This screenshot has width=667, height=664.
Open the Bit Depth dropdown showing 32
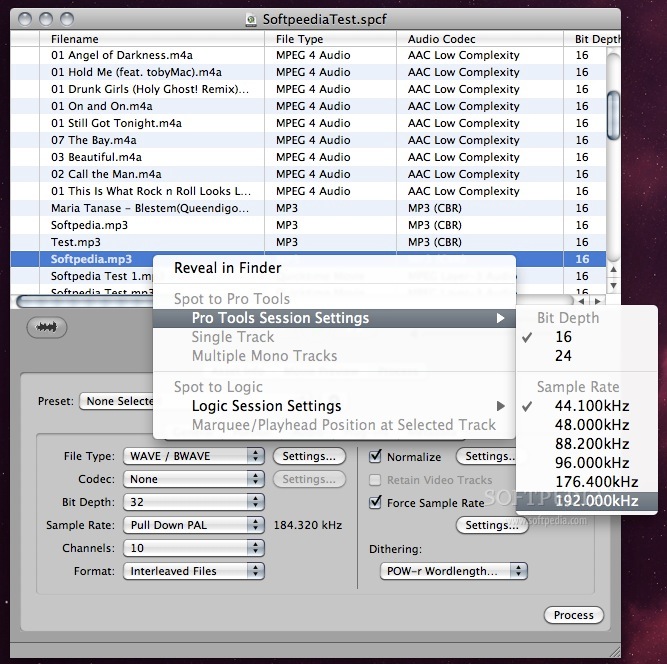click(194, 502)
